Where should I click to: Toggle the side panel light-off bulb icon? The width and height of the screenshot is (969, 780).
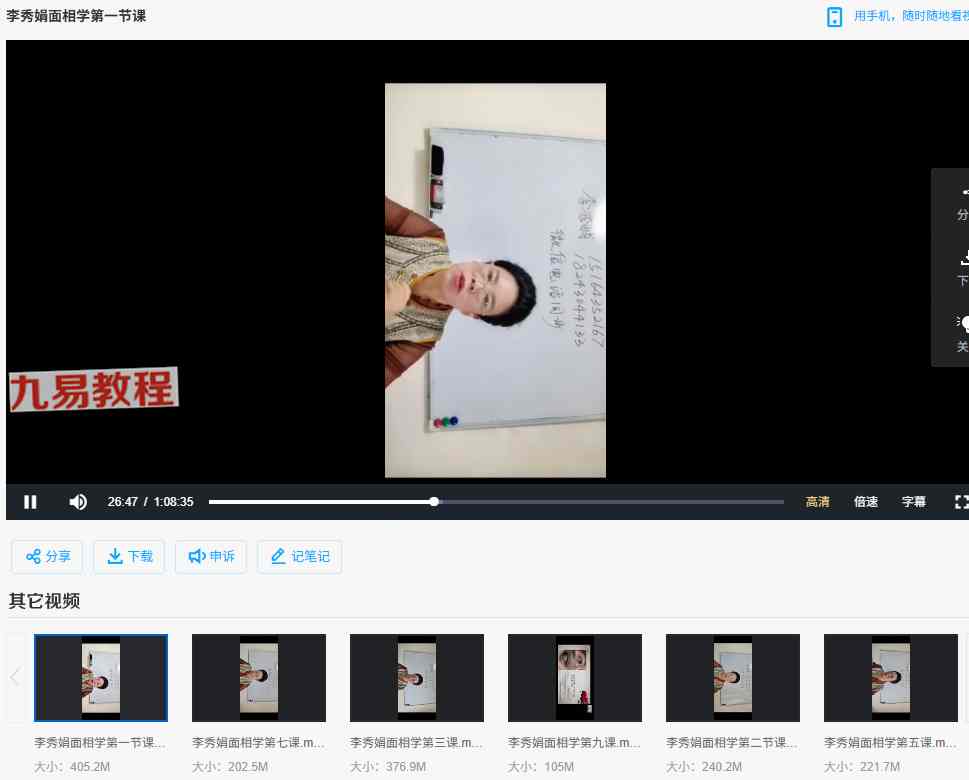point(963,323)
